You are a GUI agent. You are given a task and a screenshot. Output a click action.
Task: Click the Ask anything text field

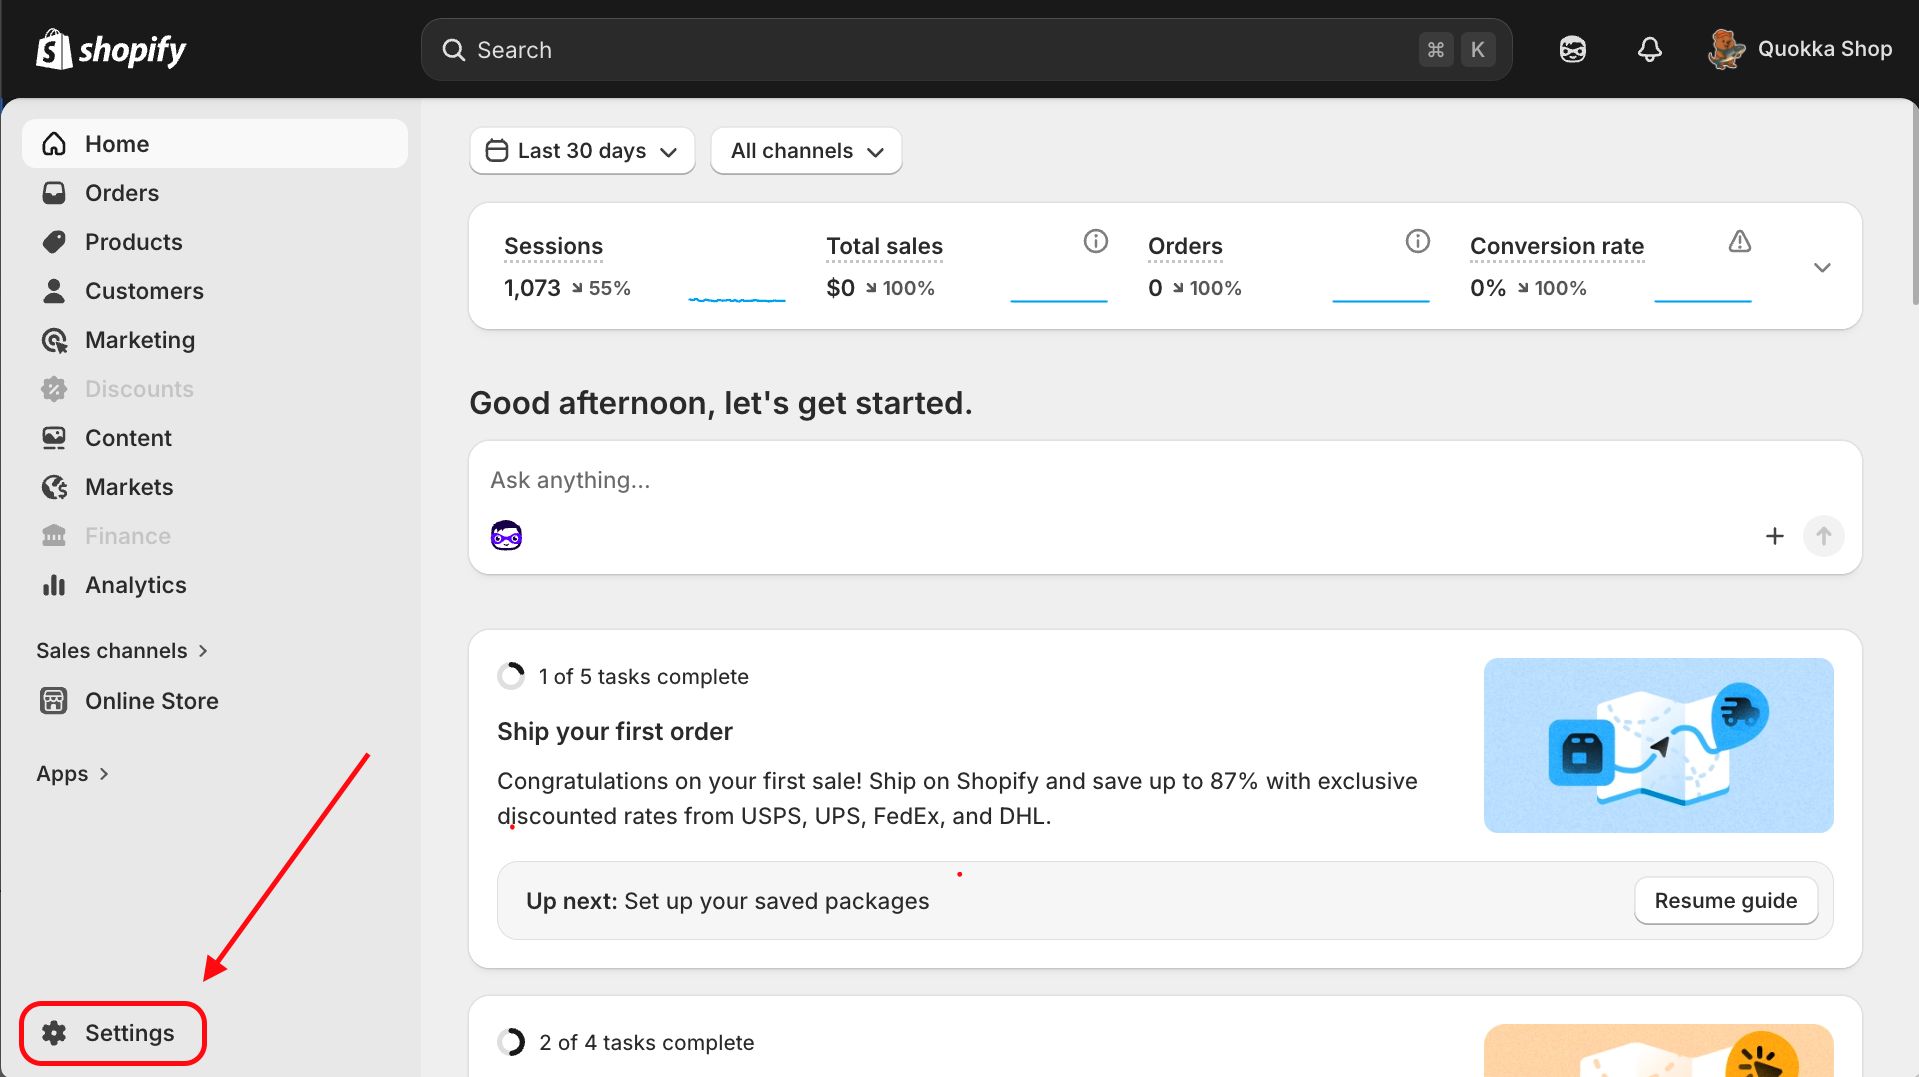tap(1165, 481)
